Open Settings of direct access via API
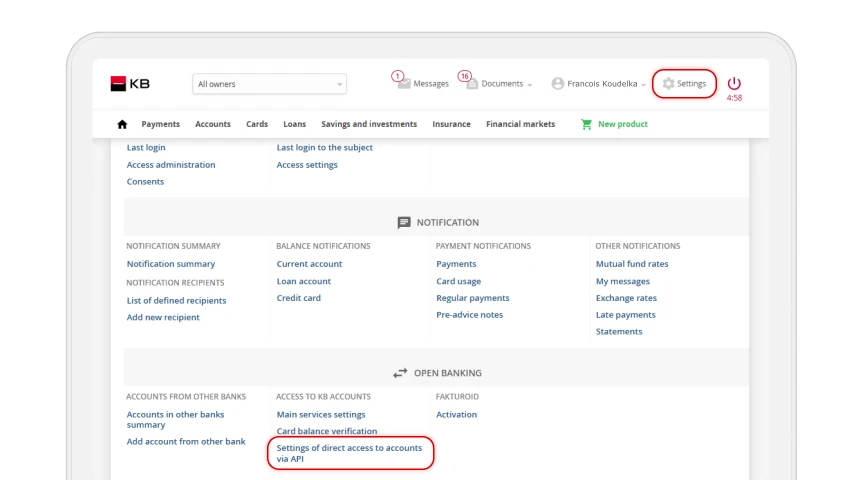Screen dimensions: 864x480 [349, 453]
